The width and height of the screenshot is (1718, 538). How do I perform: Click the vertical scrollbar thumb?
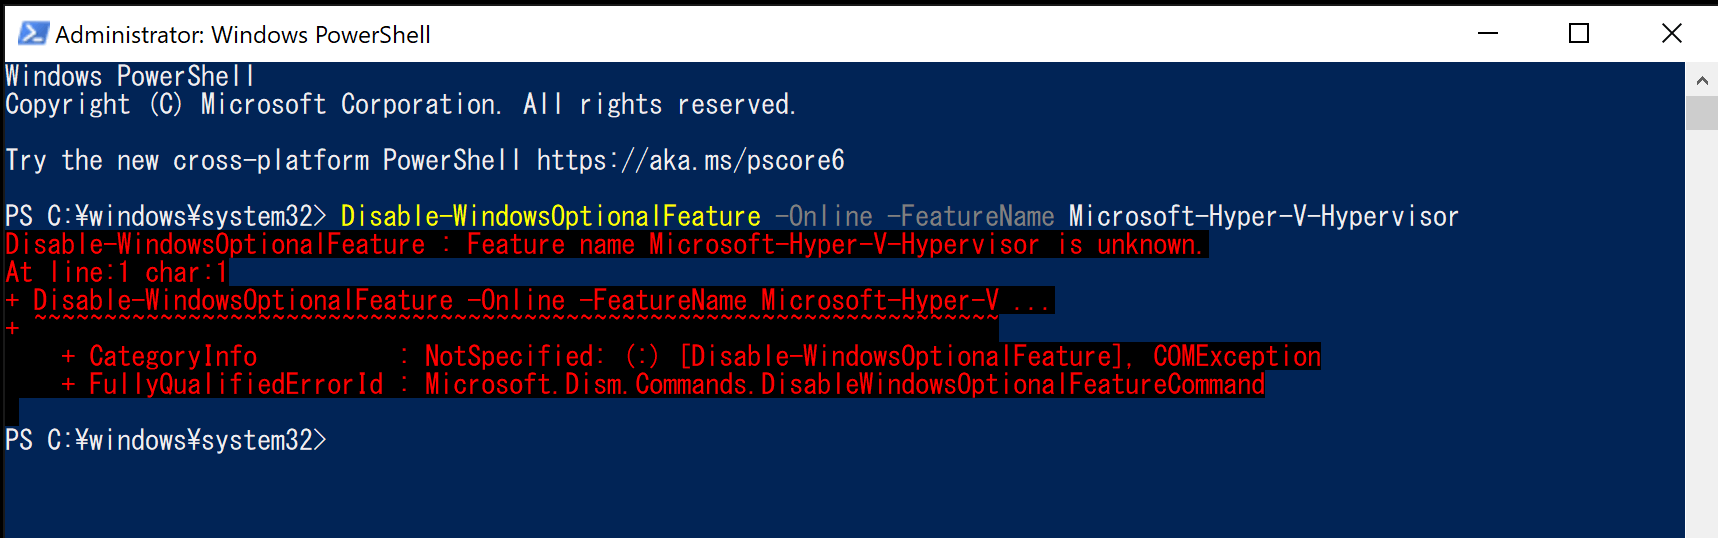1701,113
